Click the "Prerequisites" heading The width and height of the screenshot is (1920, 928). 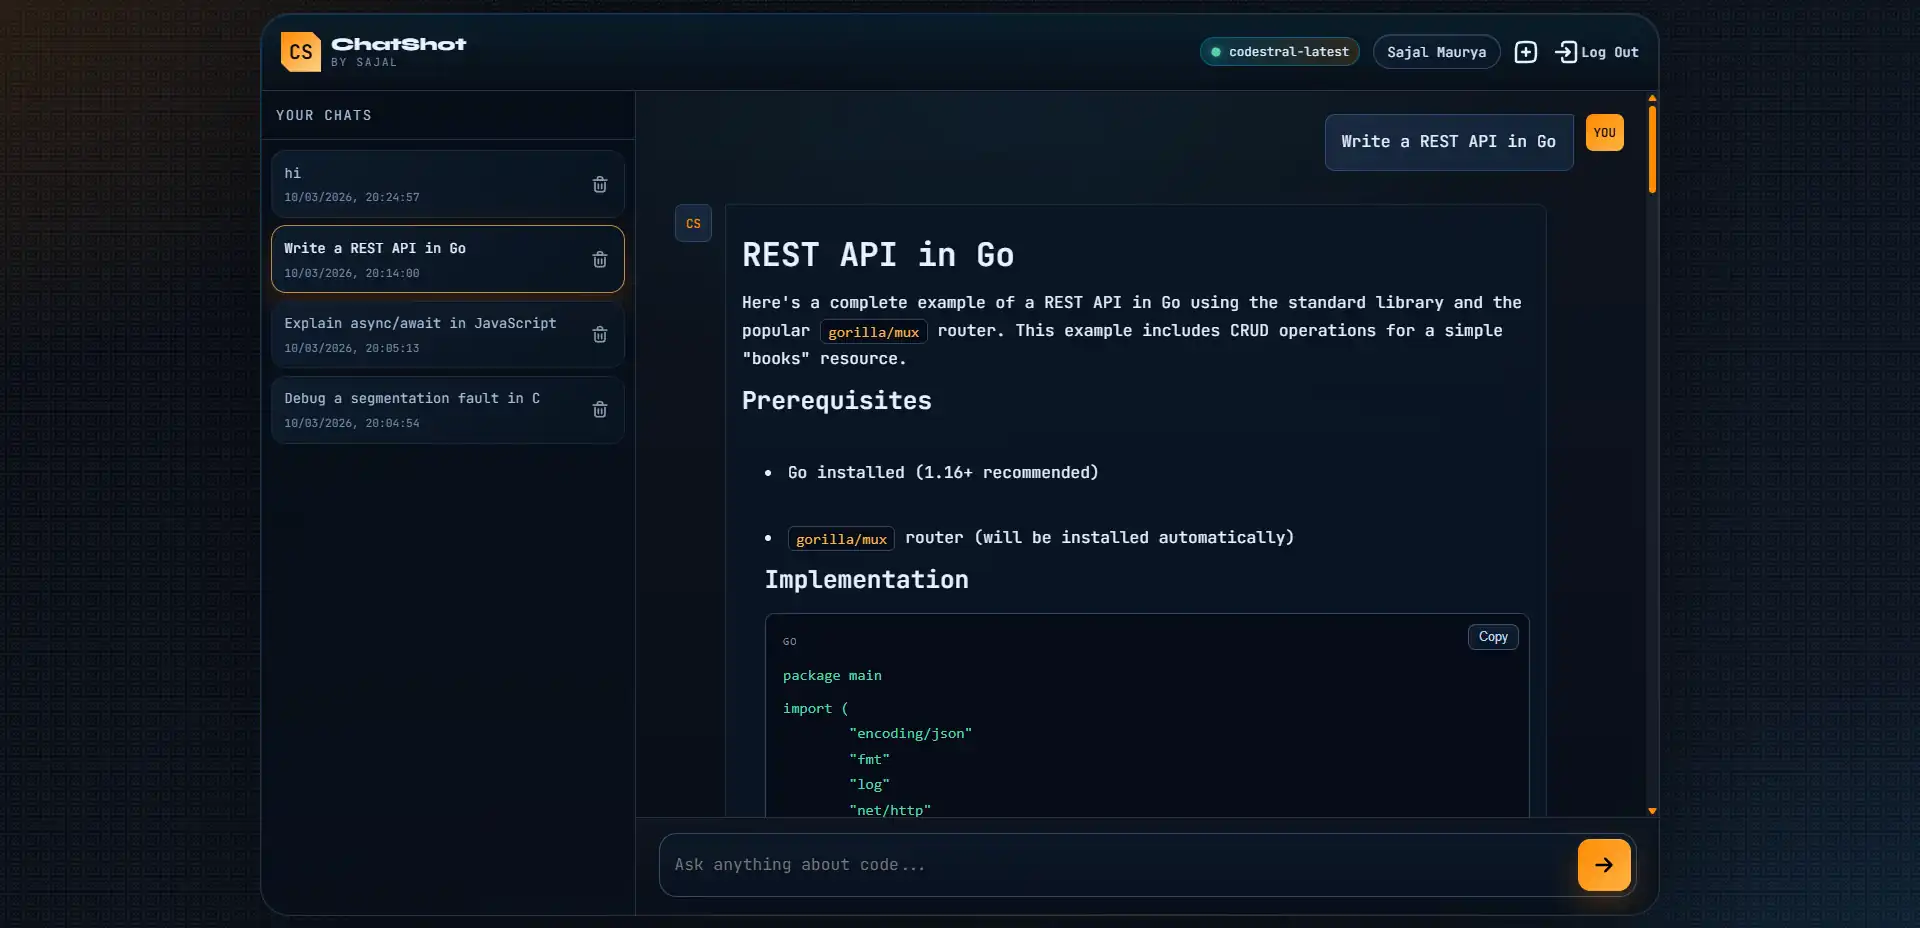[x=836, y=401]
